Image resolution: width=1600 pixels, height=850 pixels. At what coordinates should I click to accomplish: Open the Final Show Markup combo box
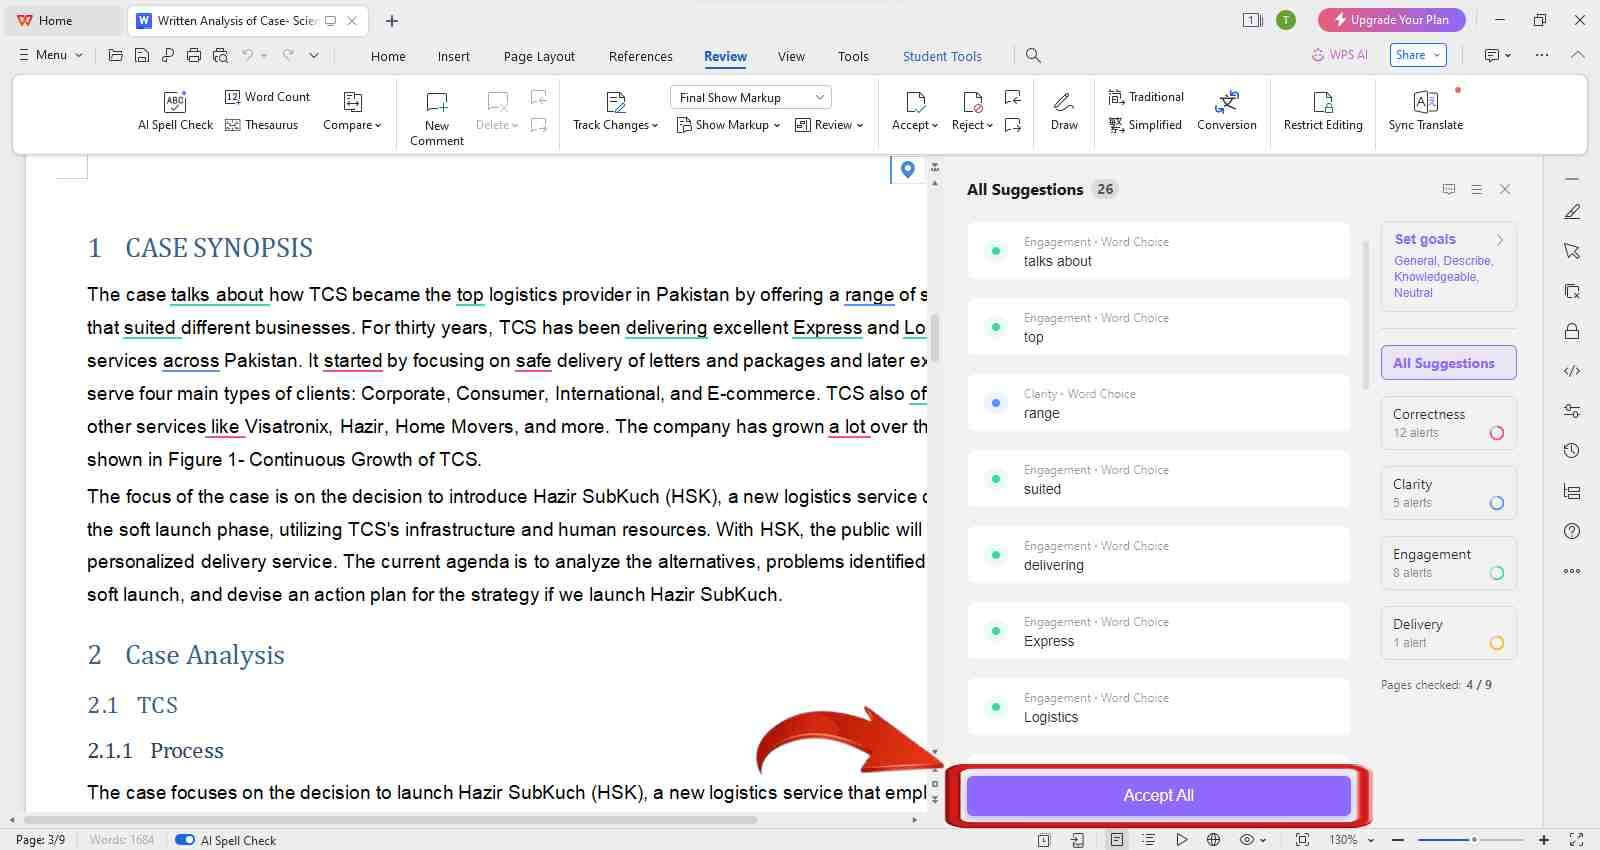coord(751,97)
